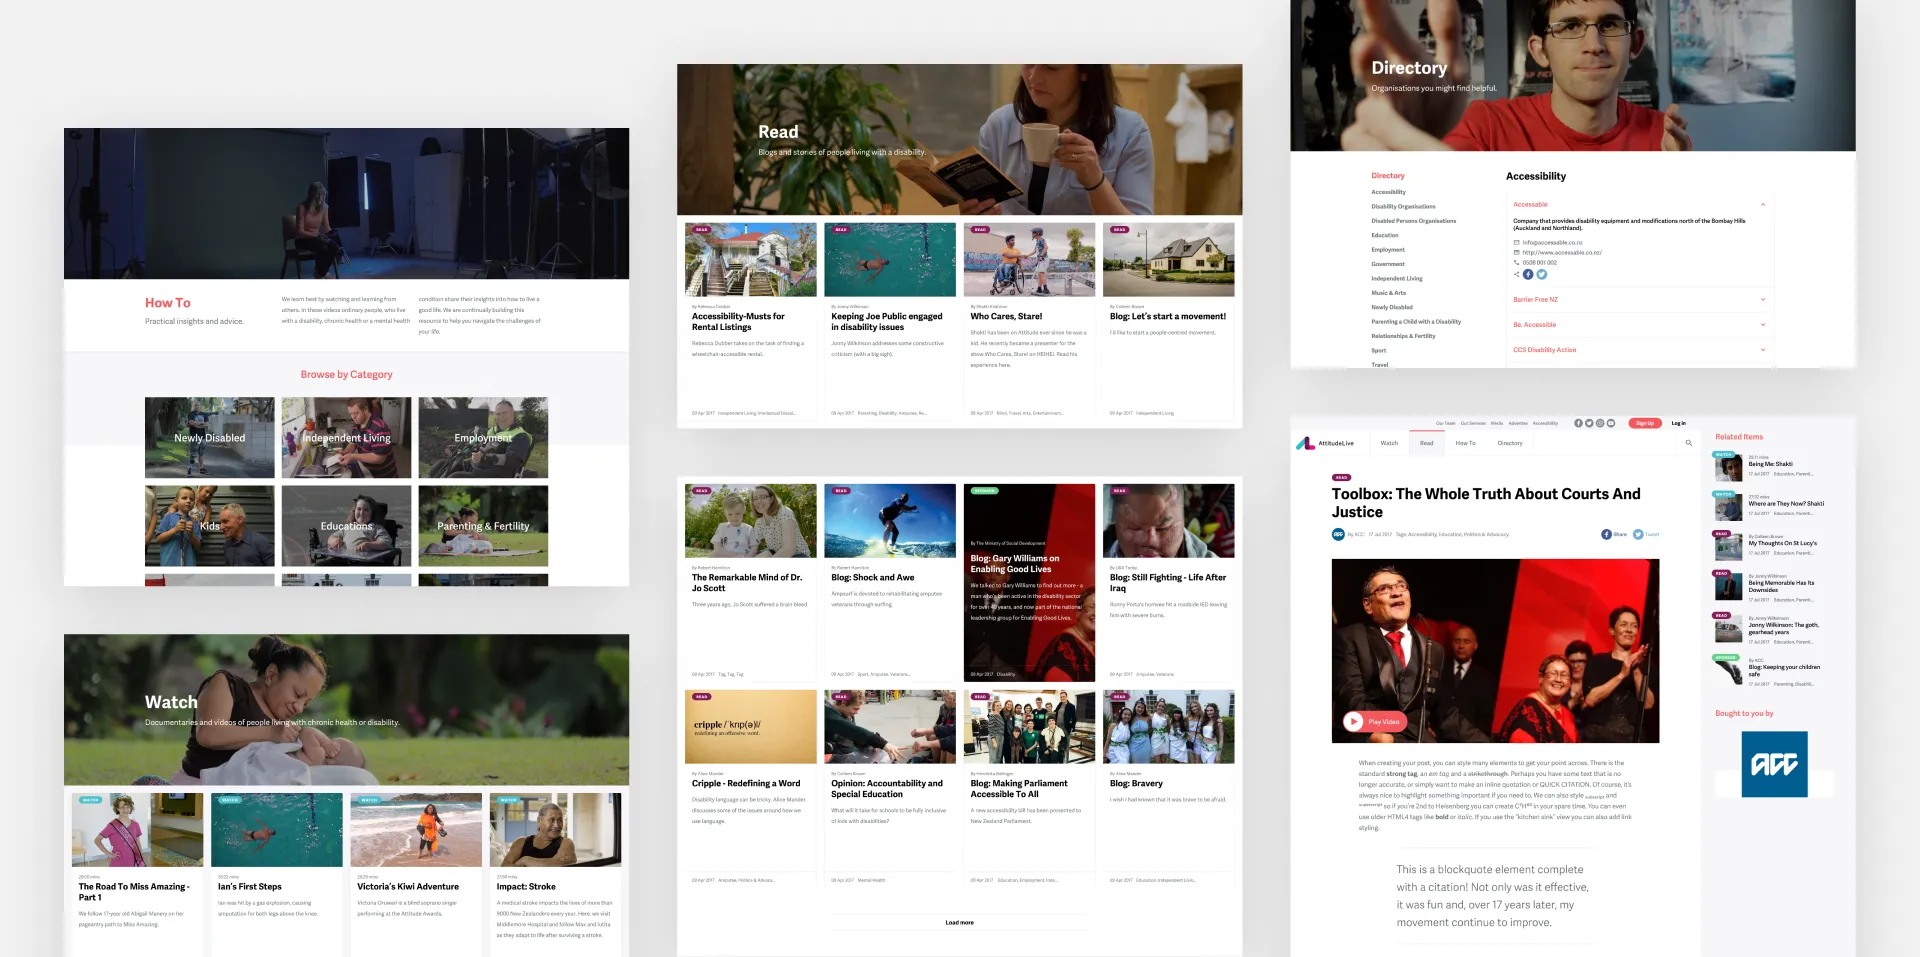Click the Browse by Category heading

coord(346,374)
